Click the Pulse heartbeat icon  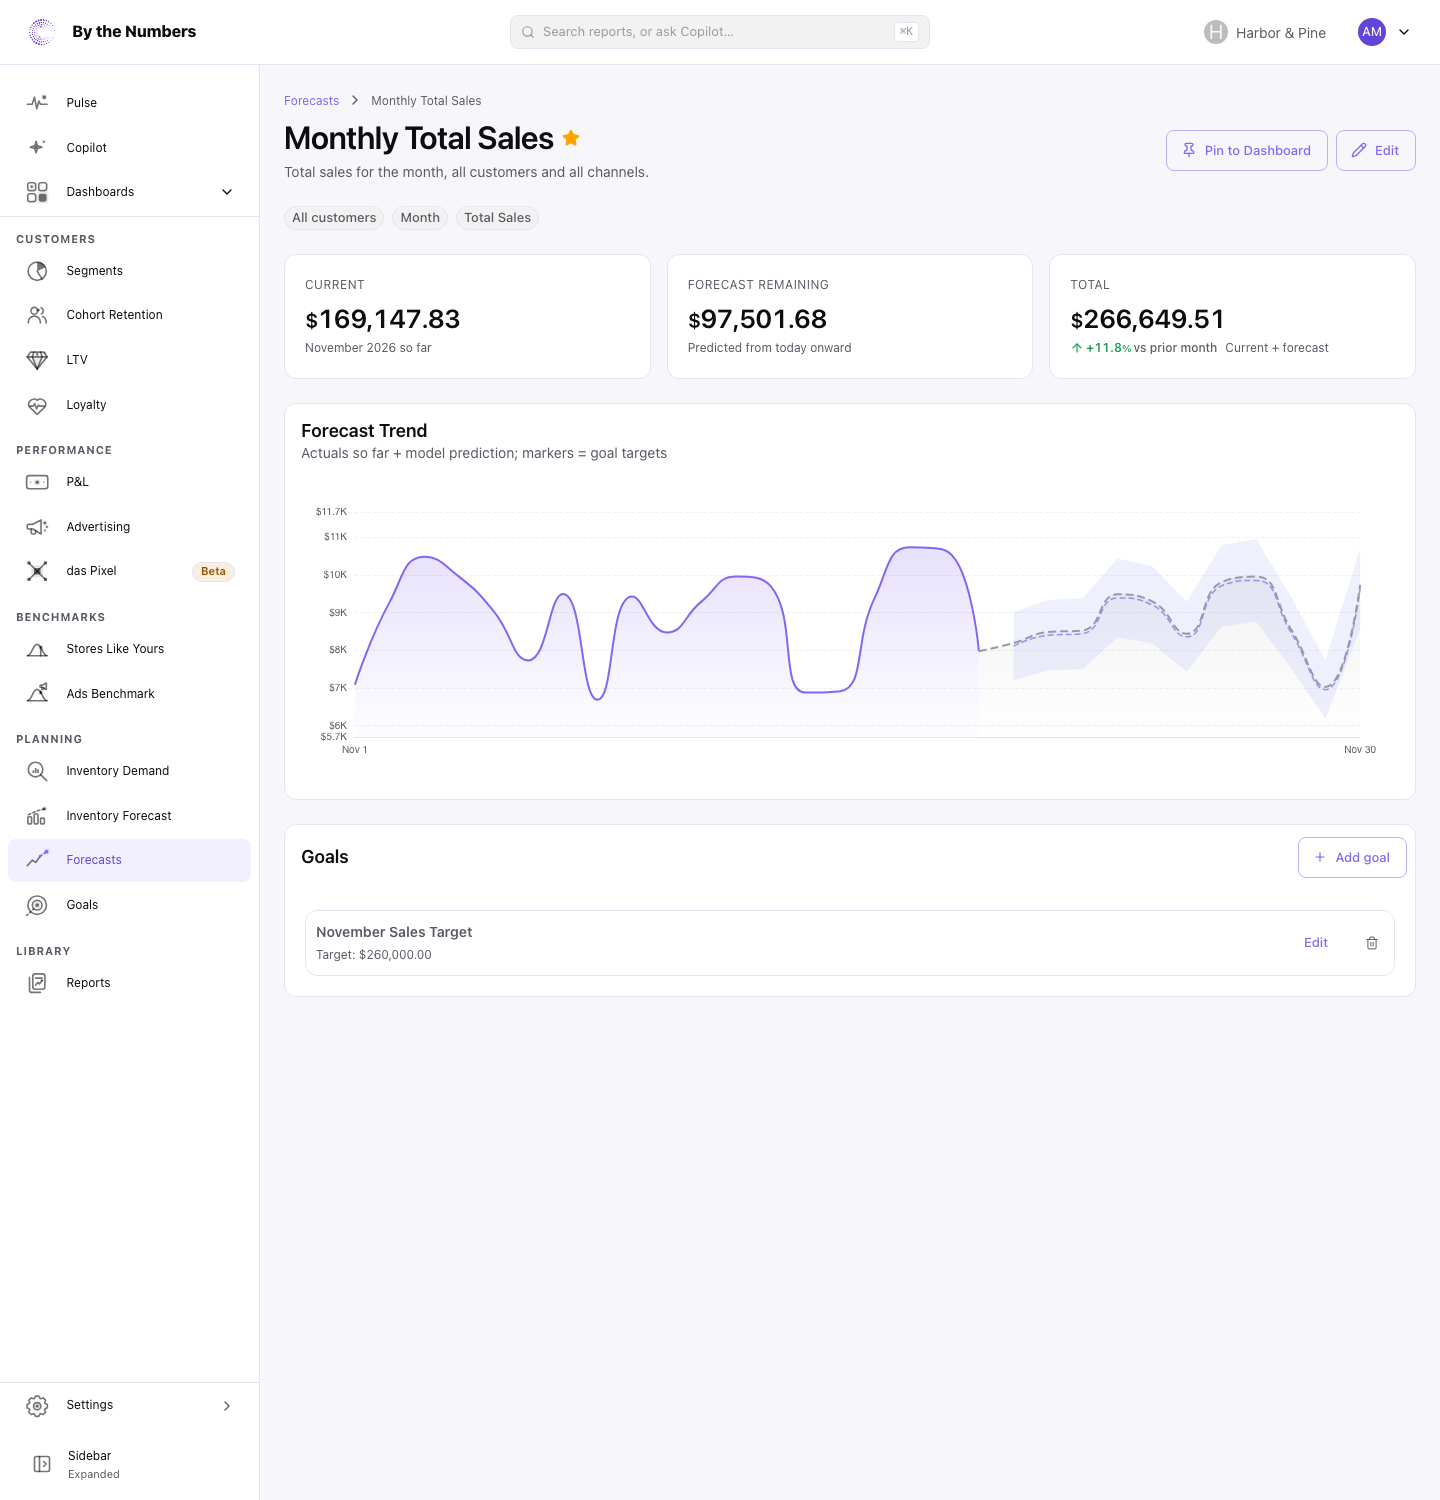pos(37,102)
